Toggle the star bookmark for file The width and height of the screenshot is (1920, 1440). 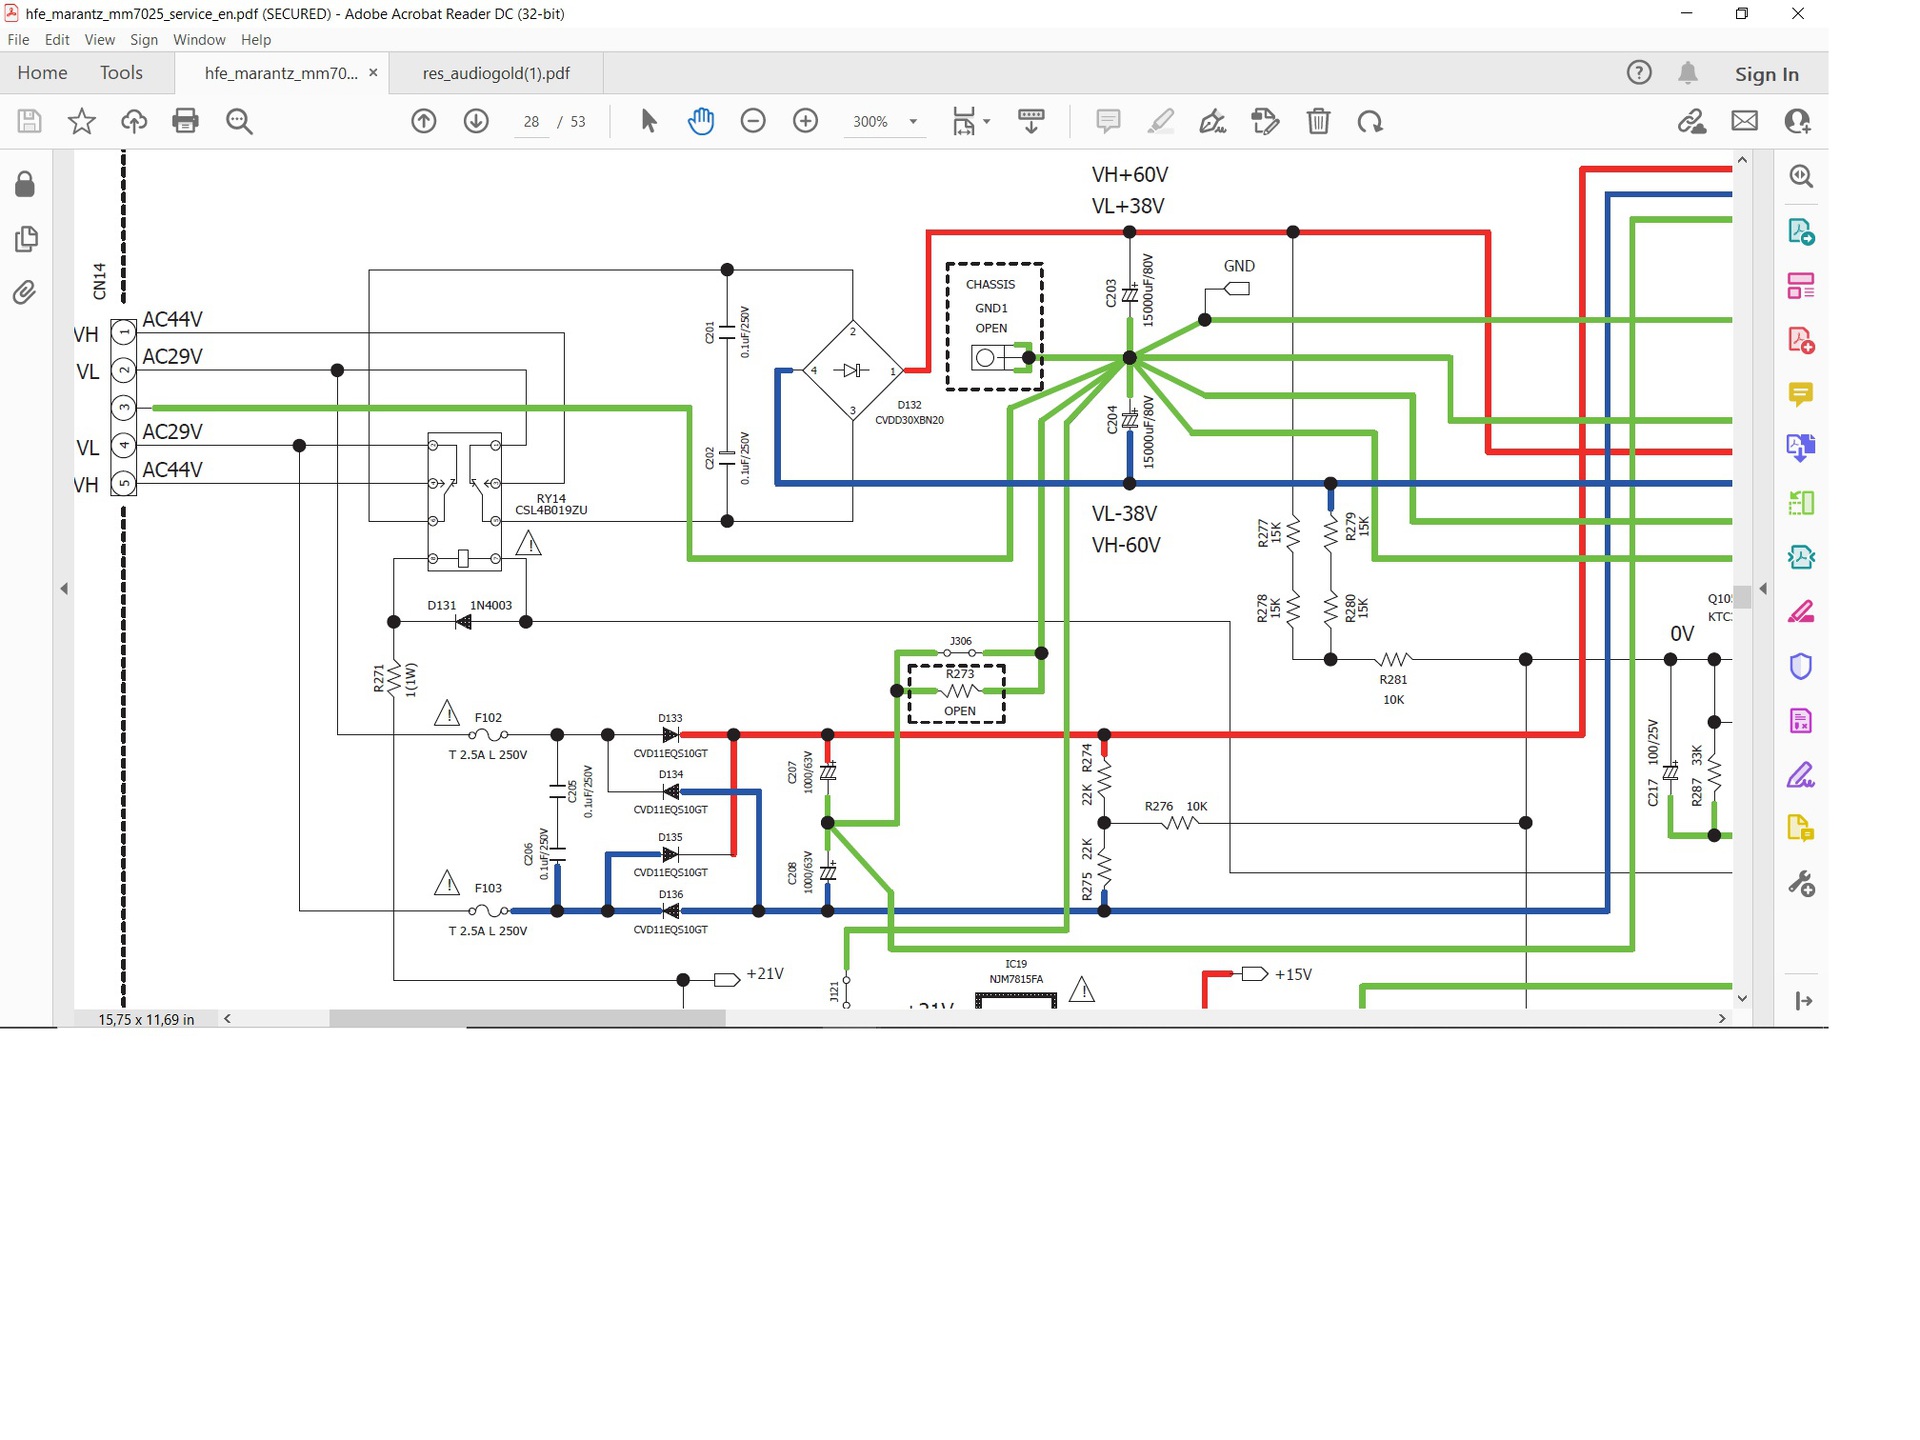tap(81, 121)
